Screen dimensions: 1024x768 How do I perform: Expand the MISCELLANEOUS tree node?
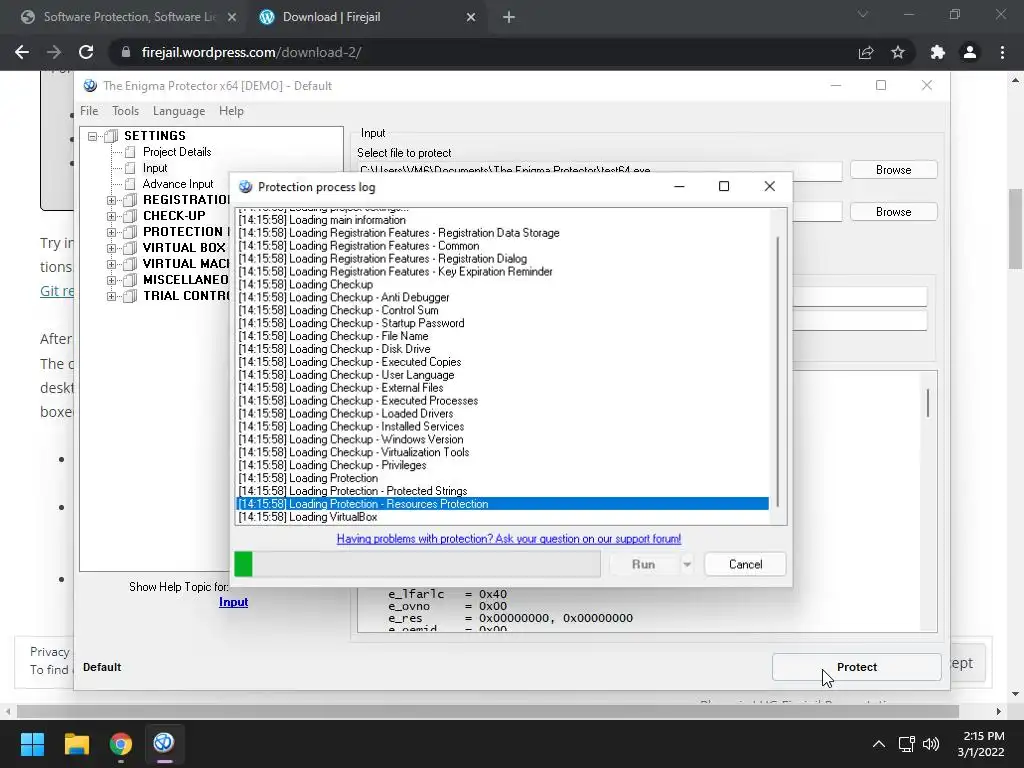pos(112,280)
